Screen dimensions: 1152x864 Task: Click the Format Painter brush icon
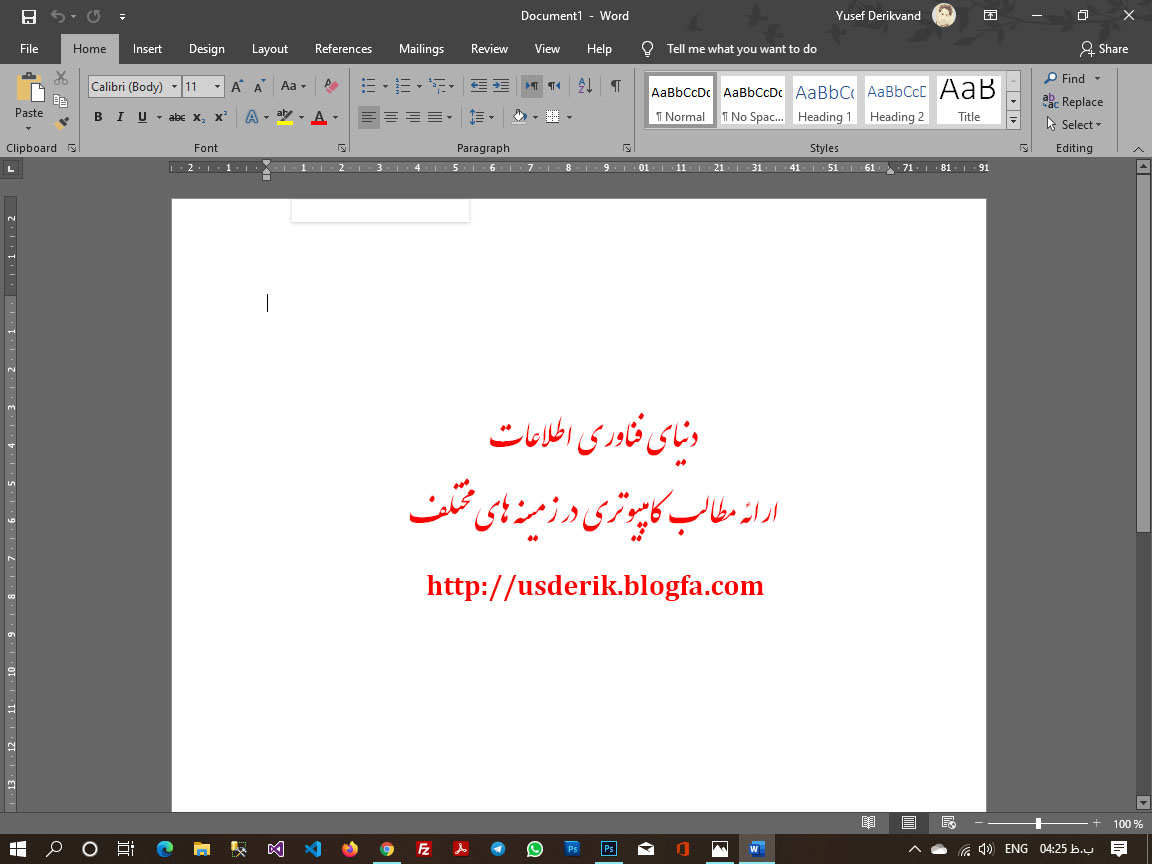click(61, 123)
